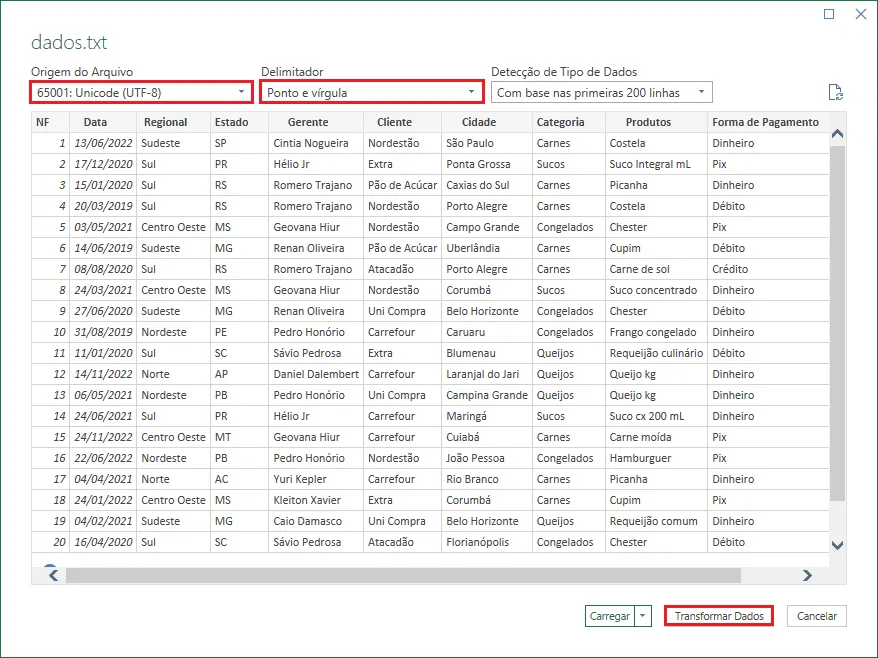Click the Crédito payment cell
Screen dimensions: 878x658
(768, 269)
